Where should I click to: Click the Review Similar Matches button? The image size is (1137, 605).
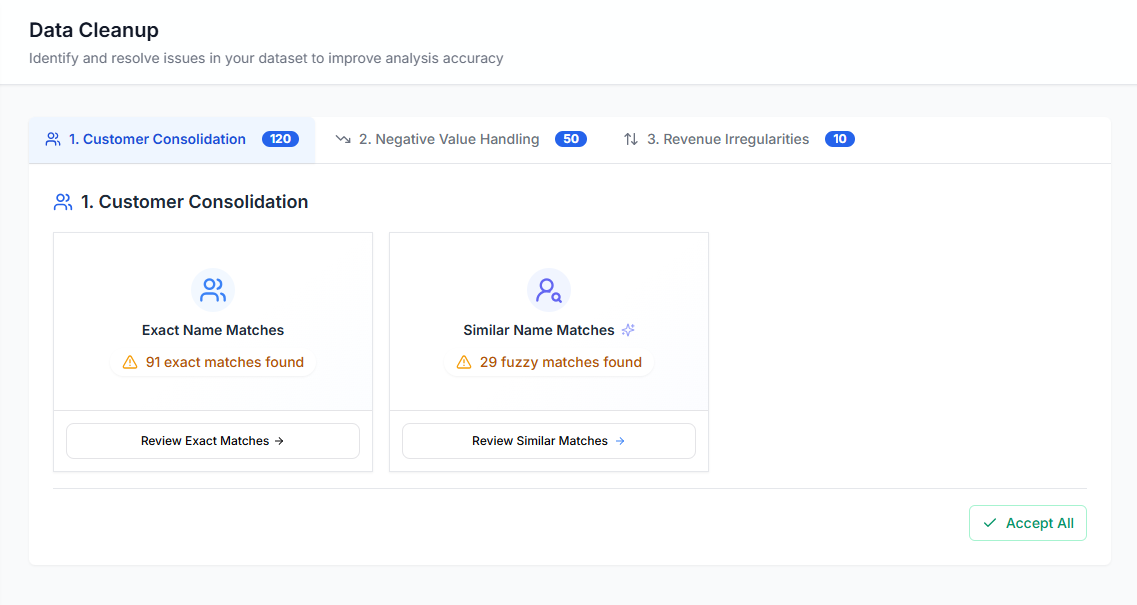(x=548, y=441)
